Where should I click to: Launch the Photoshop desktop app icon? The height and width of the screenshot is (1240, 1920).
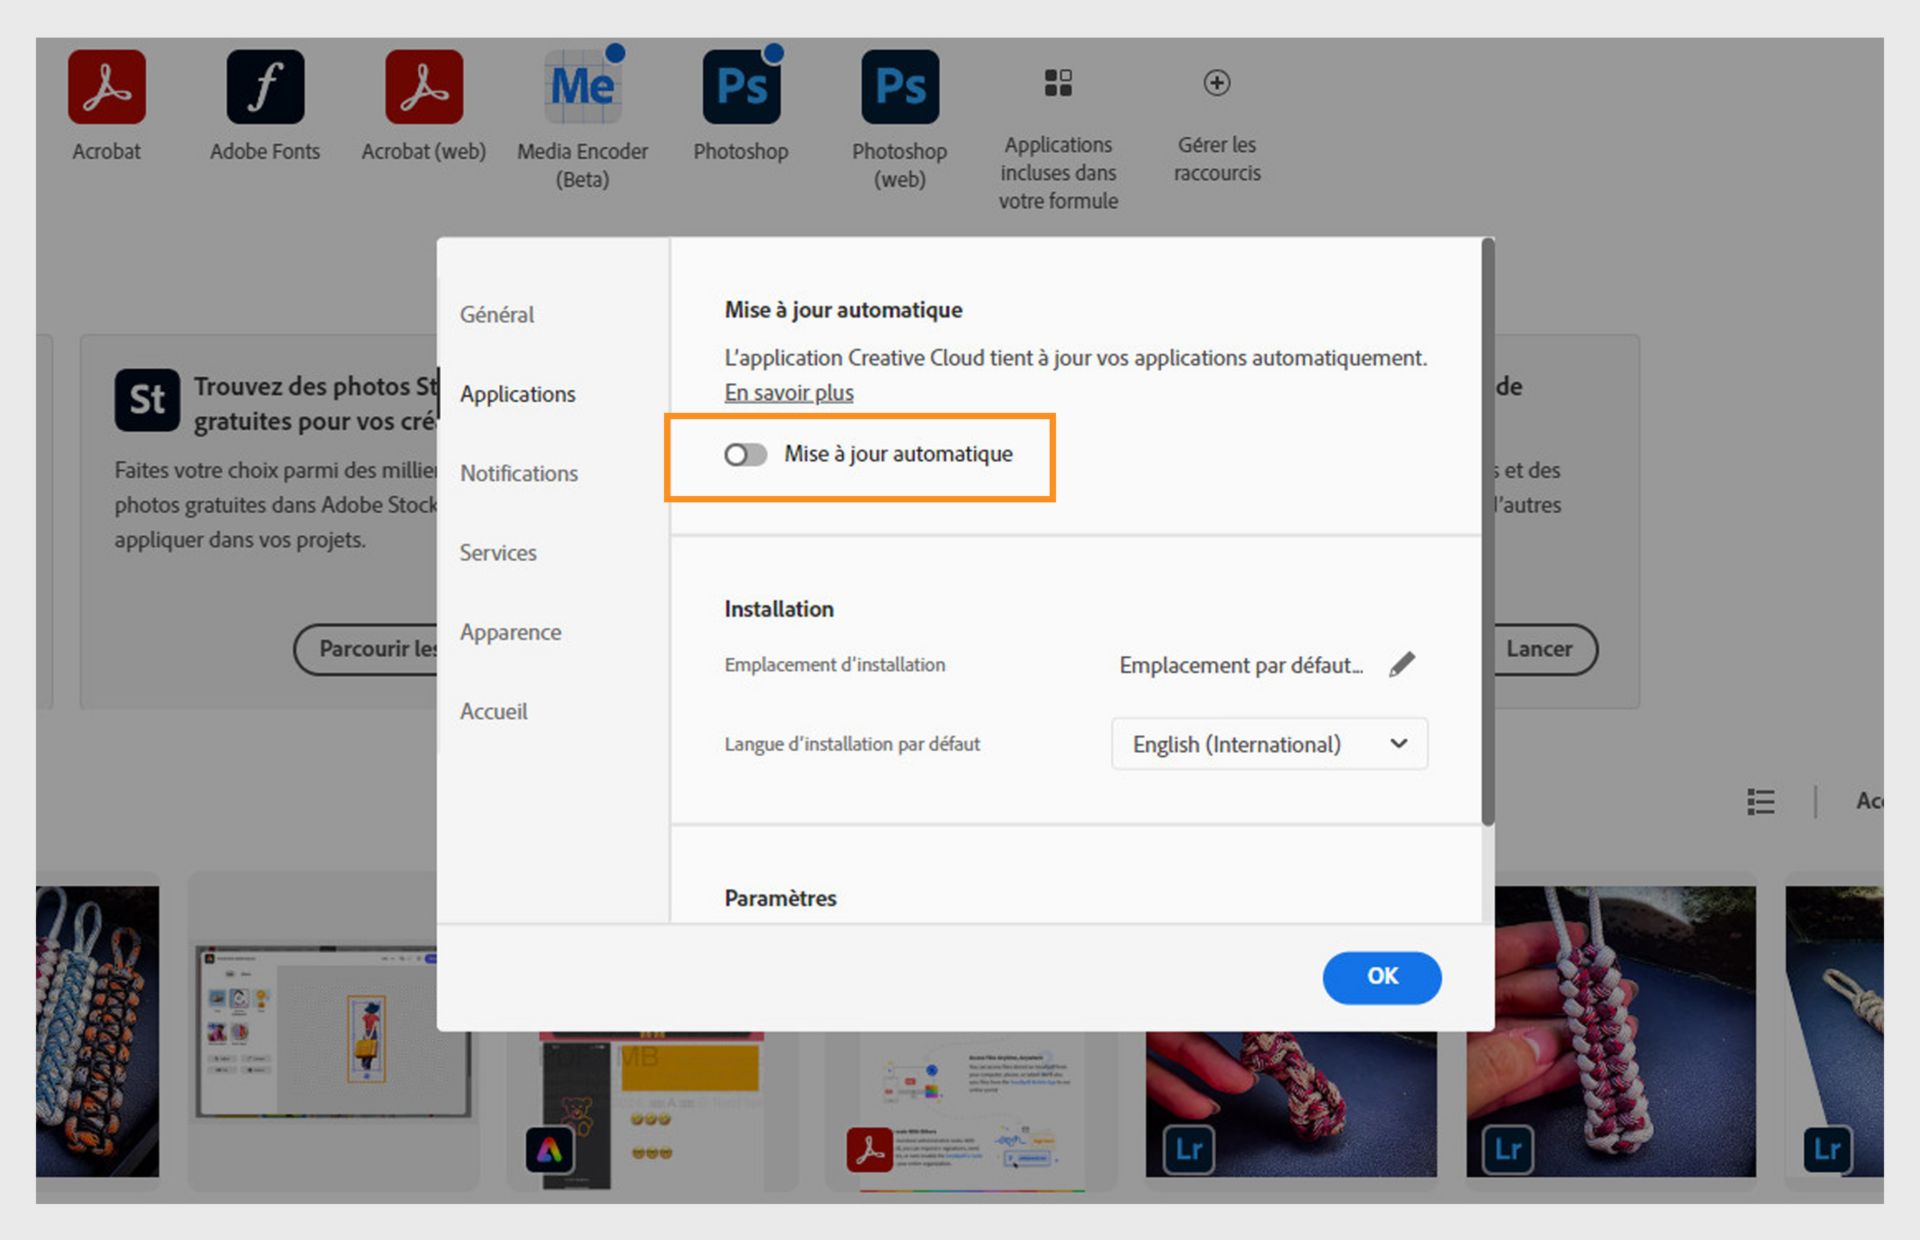pos(741,87)
